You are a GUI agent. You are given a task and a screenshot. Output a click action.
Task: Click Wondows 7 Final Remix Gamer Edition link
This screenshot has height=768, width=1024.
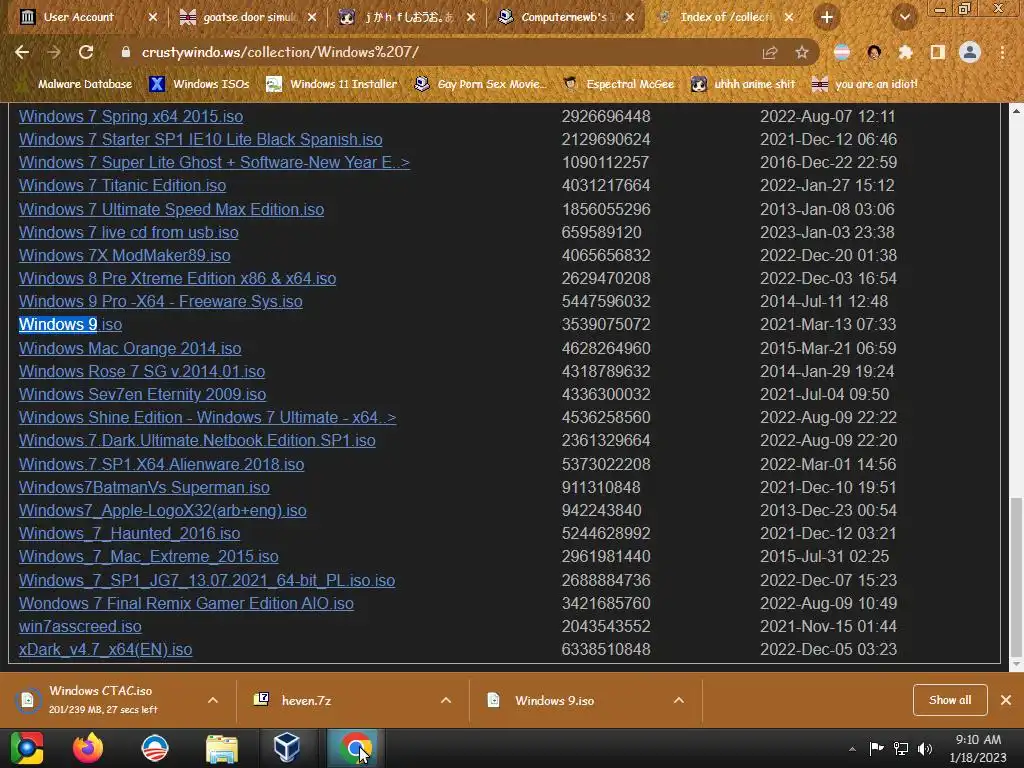[x=186, y=603]
